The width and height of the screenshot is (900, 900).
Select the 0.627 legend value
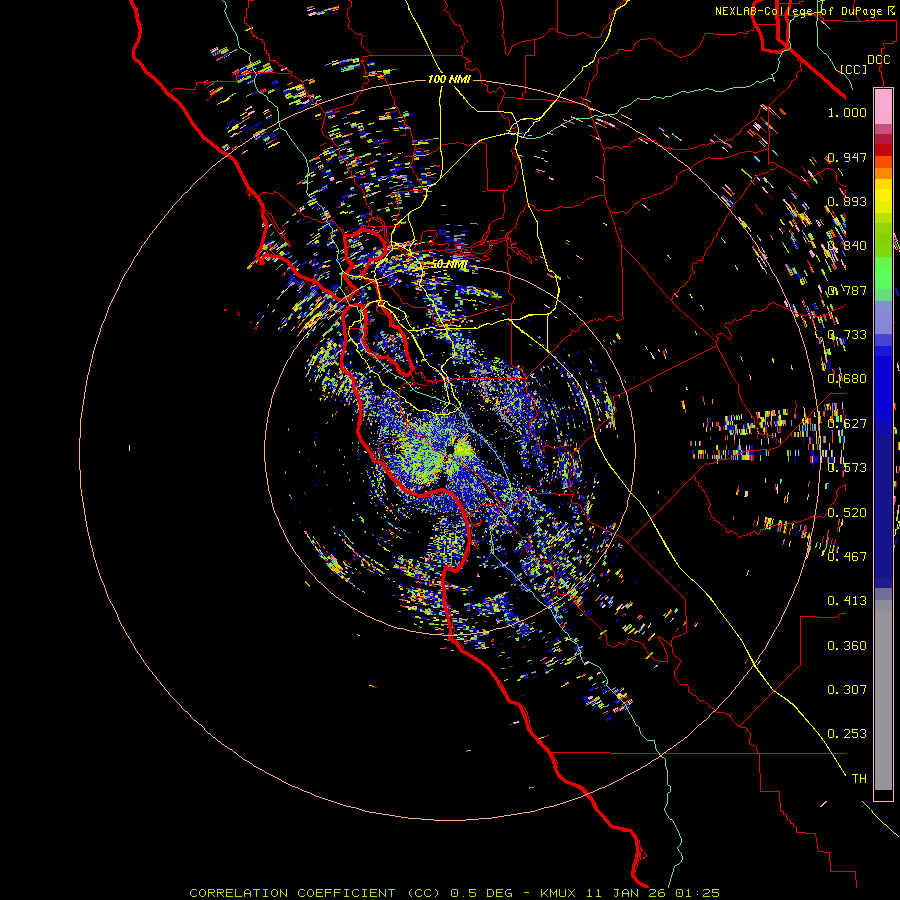(847, 424)
